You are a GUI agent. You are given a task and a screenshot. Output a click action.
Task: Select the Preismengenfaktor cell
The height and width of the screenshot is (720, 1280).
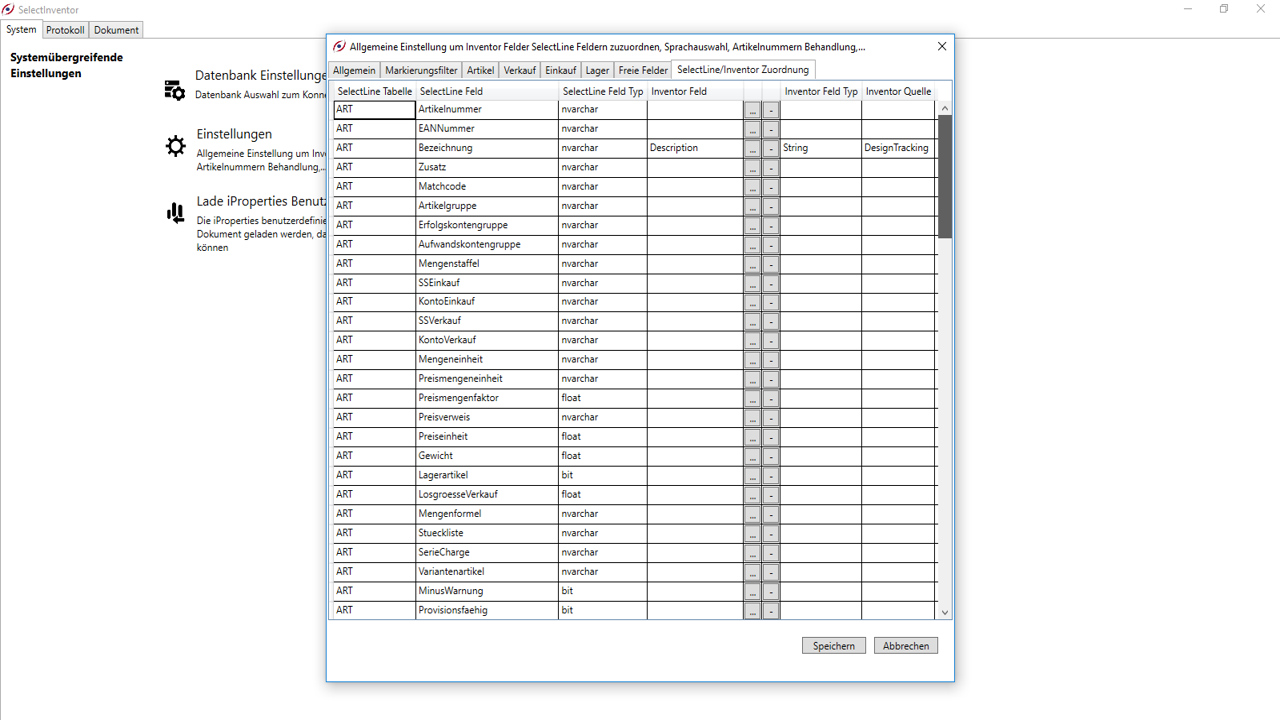tap(487, 398)
